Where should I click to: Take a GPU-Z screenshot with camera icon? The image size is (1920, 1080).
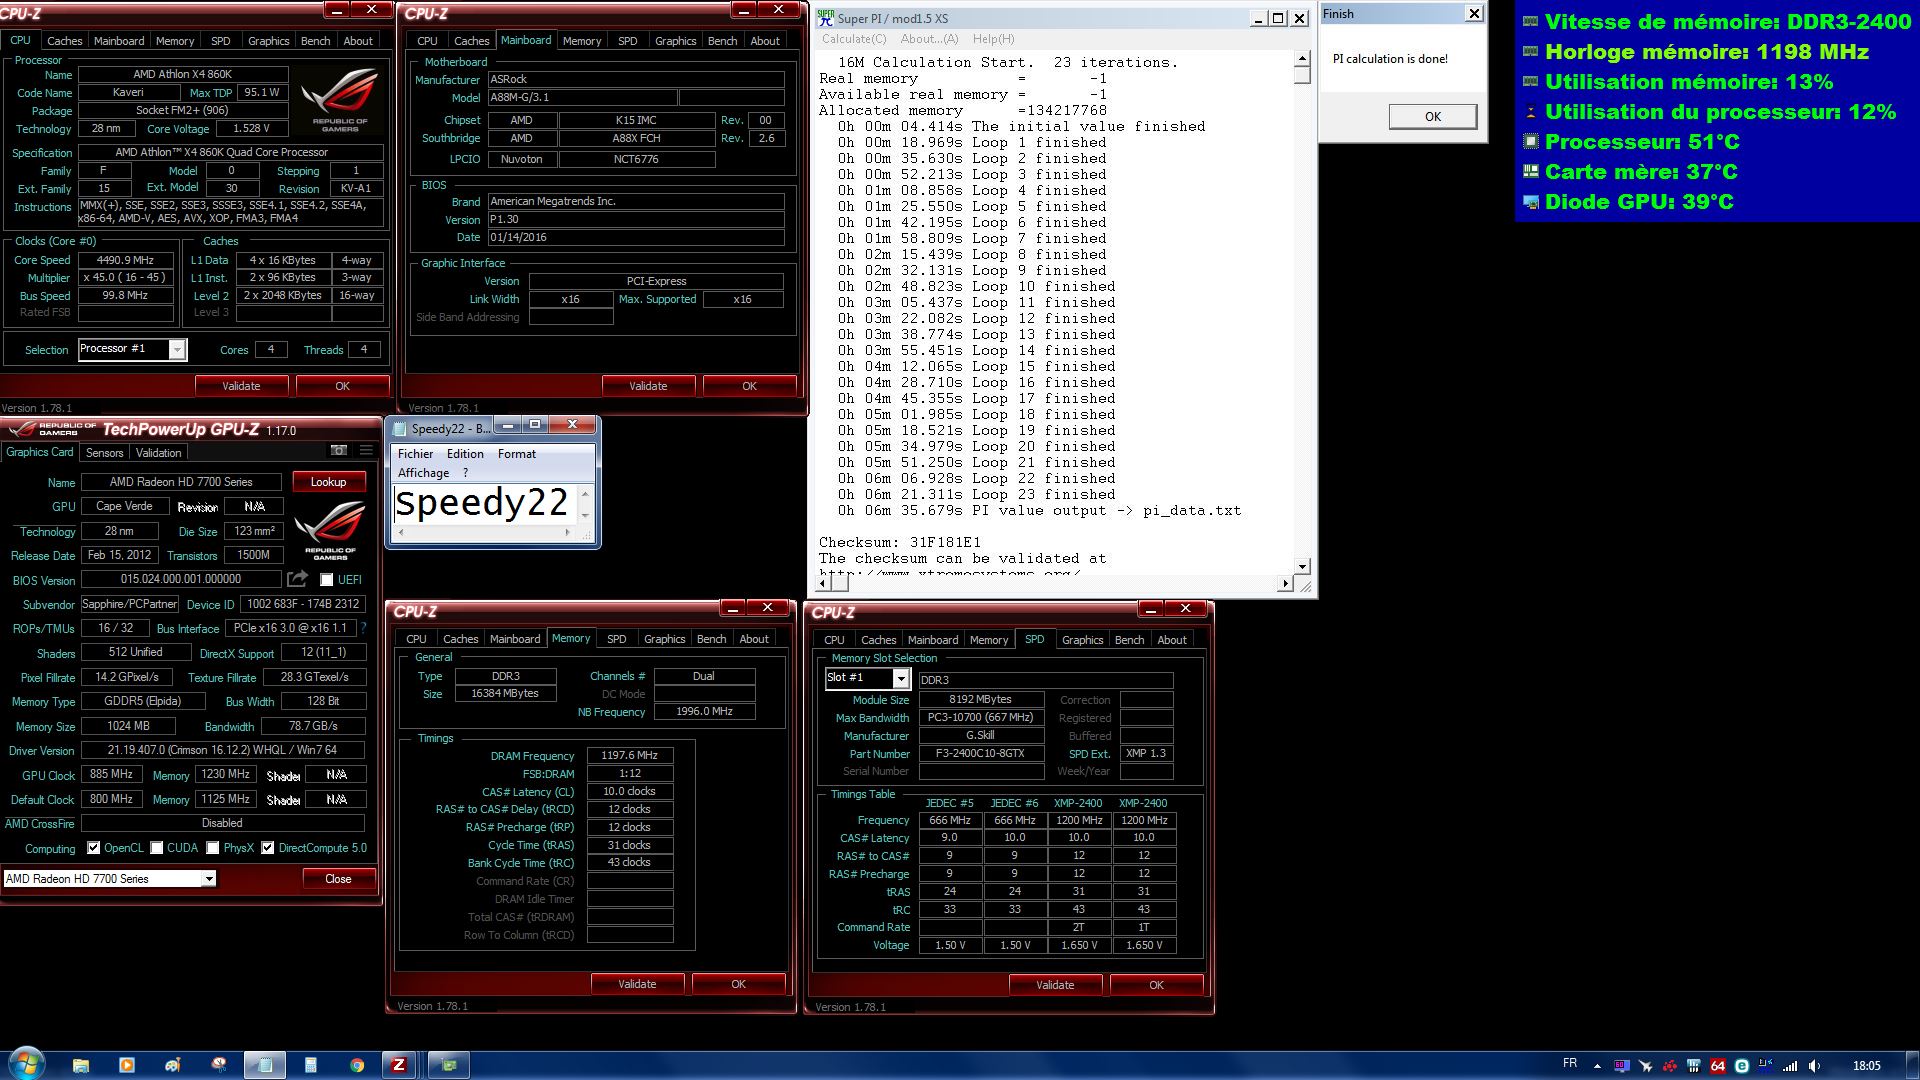point(339,450)
